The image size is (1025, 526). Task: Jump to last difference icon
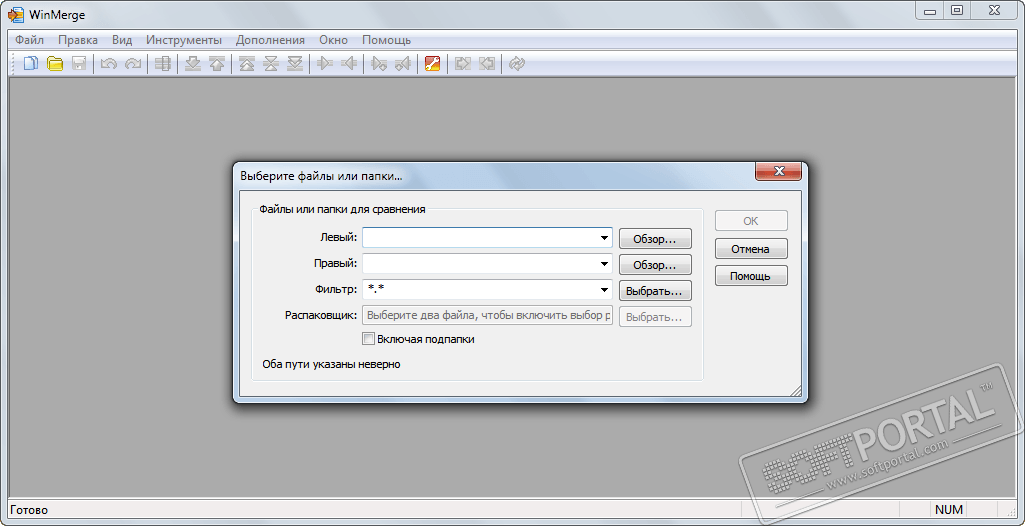[x=295, y=63]
